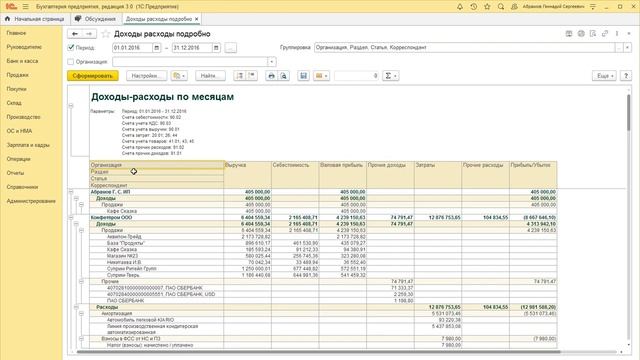Viewport: 640px width, 360px height.
Task: Collapse Абрамов Г. С. ИП group
Action: pos(71,191)
